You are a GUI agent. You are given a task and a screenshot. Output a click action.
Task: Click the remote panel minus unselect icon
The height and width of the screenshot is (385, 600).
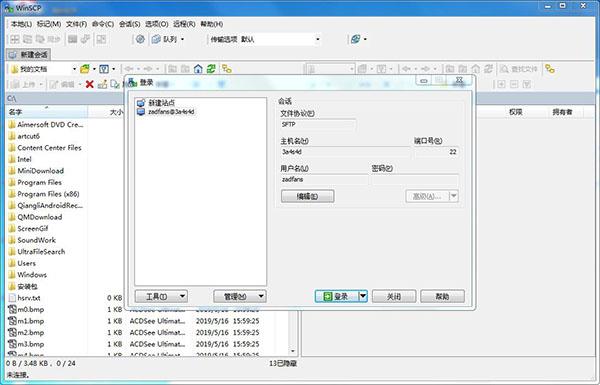pos(514,84)
